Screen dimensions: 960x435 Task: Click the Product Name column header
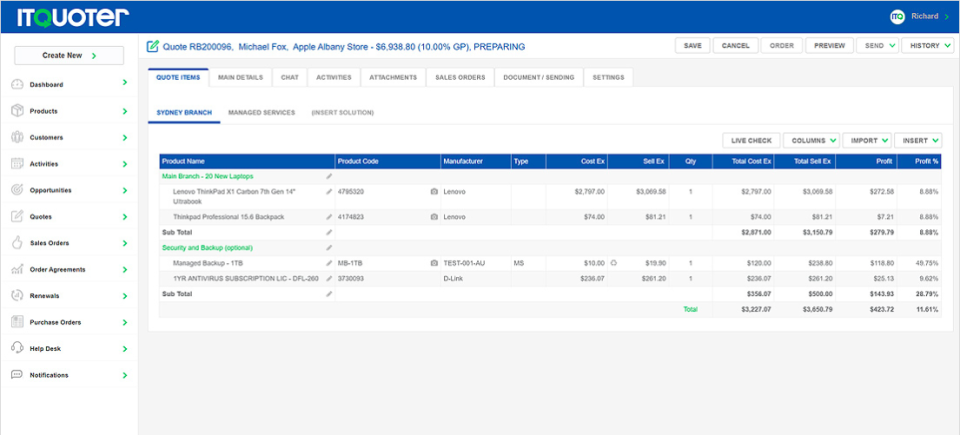[x=247, y=161]
